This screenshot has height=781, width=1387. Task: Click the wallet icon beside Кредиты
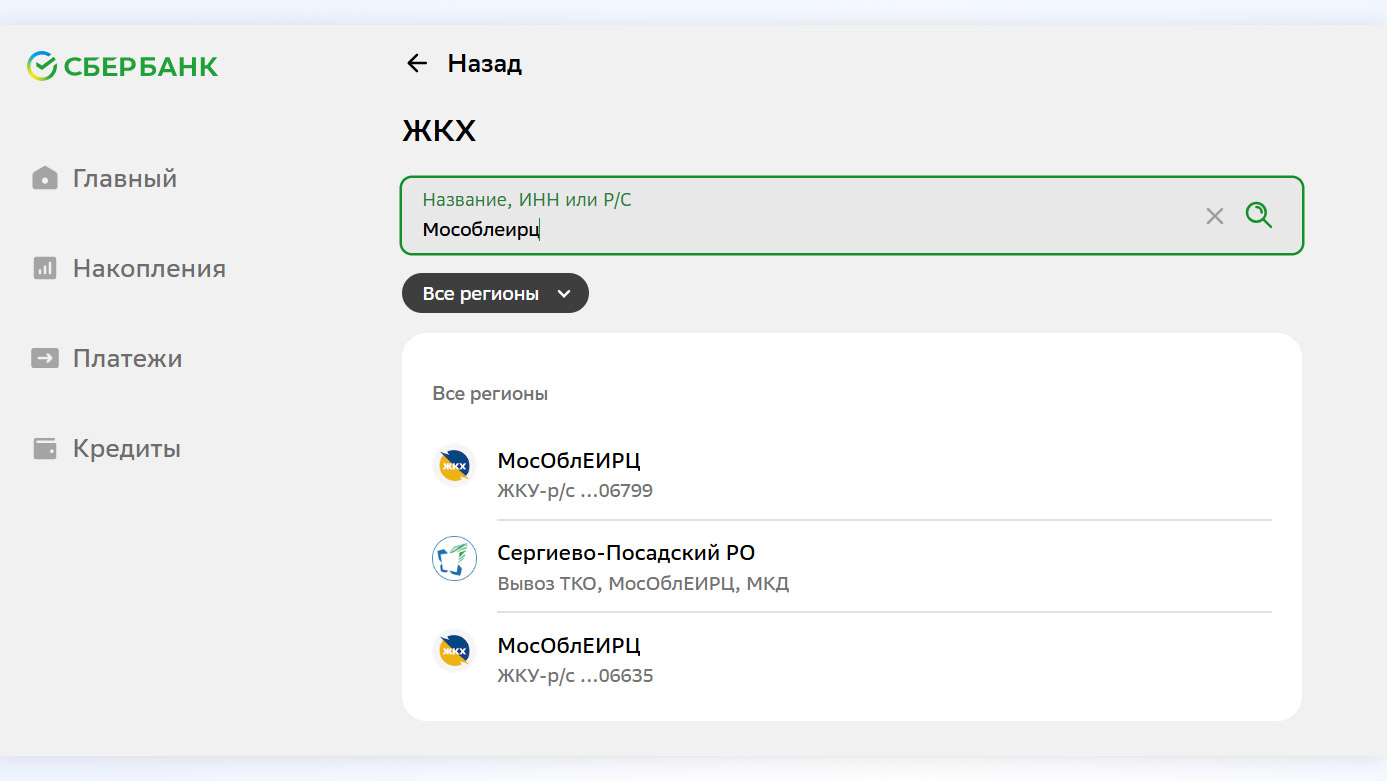[45, 449]
